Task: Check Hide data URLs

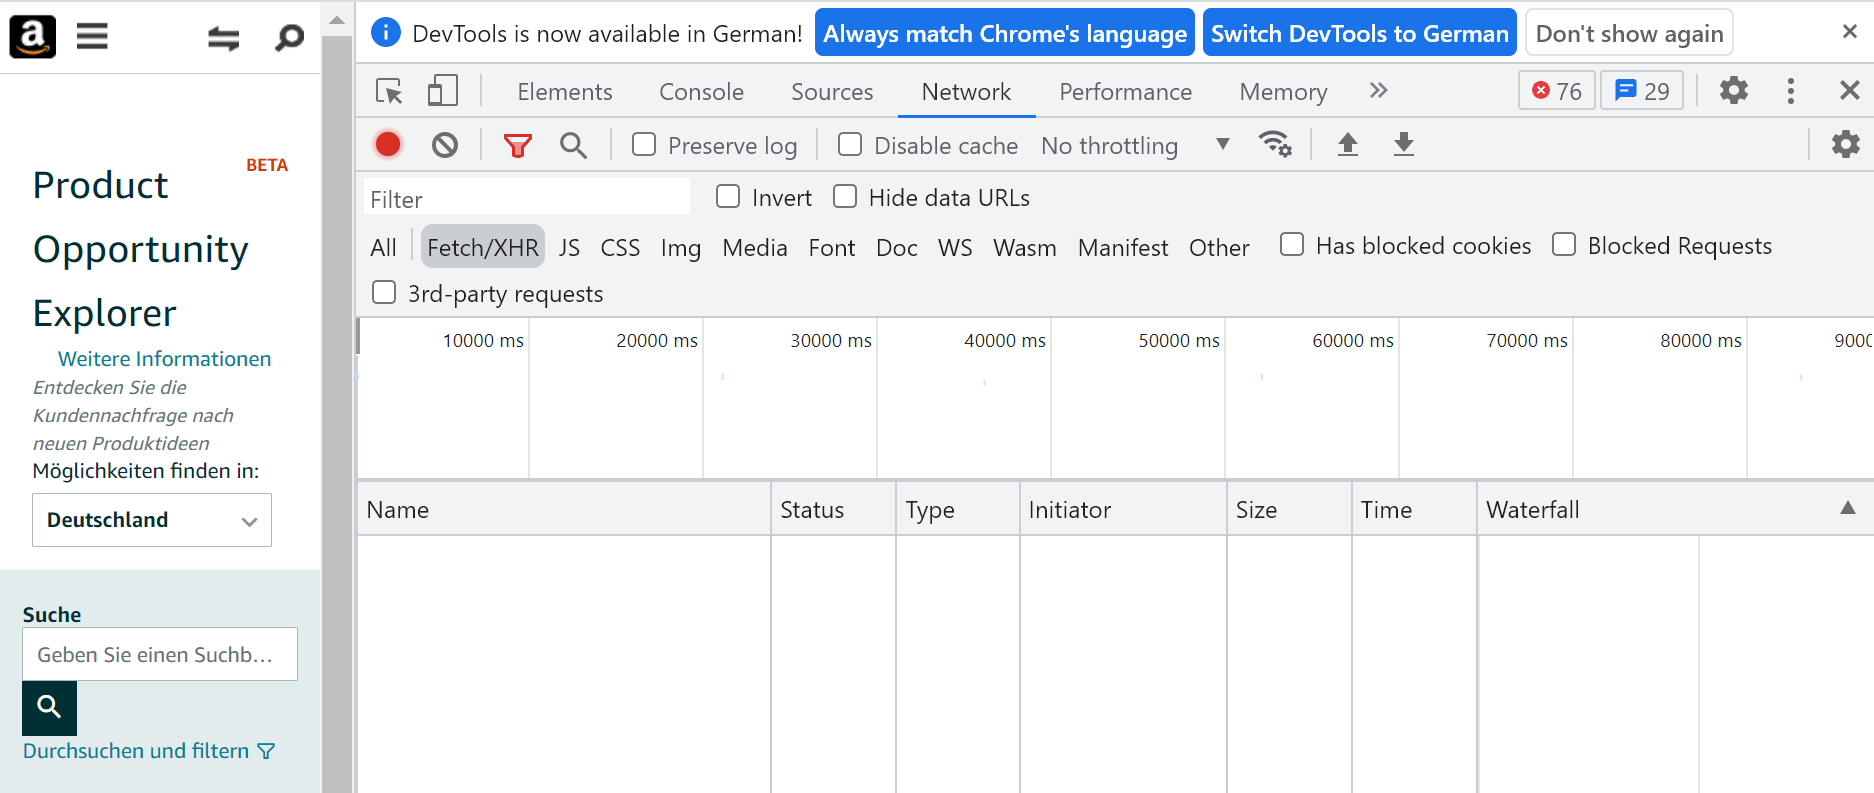Action: (845, 197)
